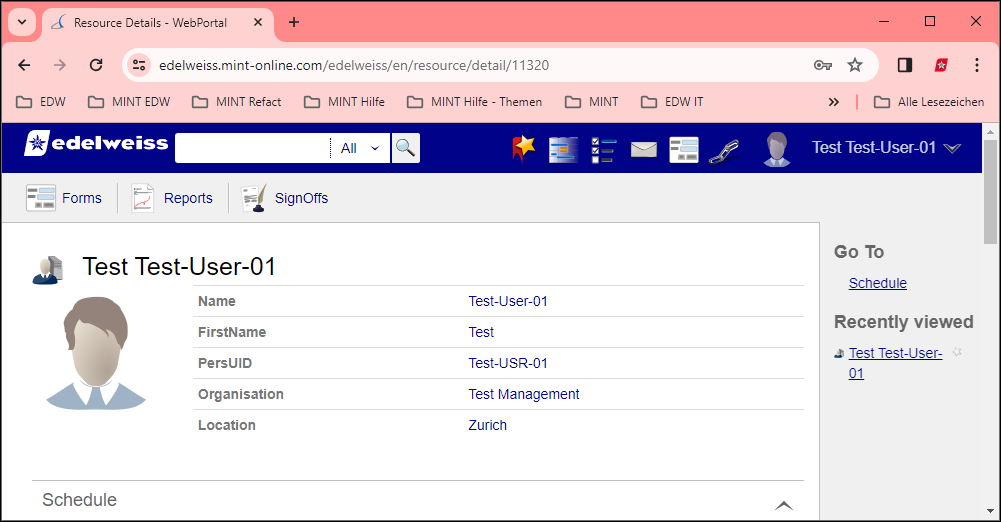
Task: Open the Forms menu item
Action: 64,198
